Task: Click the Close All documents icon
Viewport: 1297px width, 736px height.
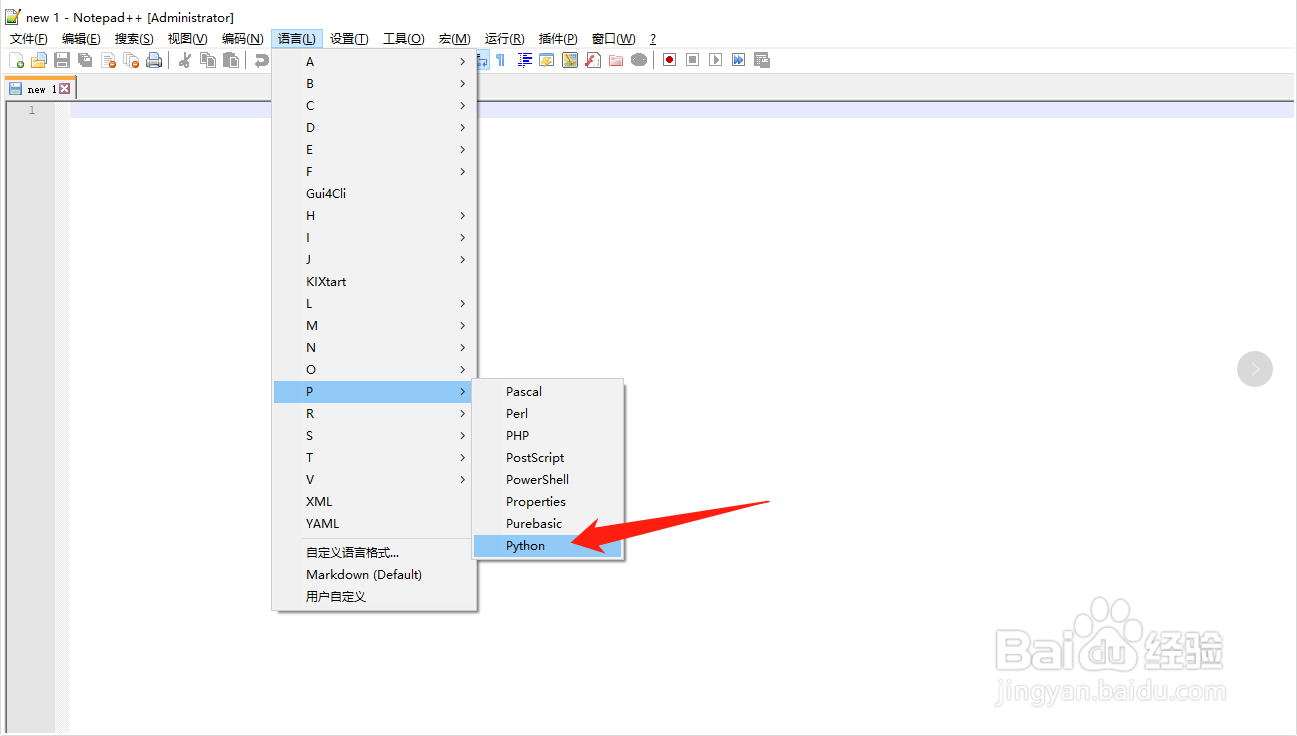Action: (x=131, y=60)
